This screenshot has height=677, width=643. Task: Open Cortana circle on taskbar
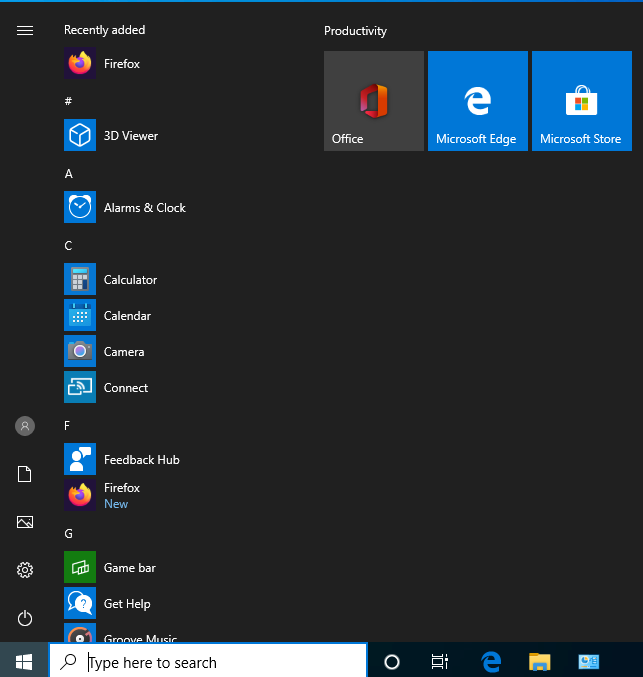392,661
